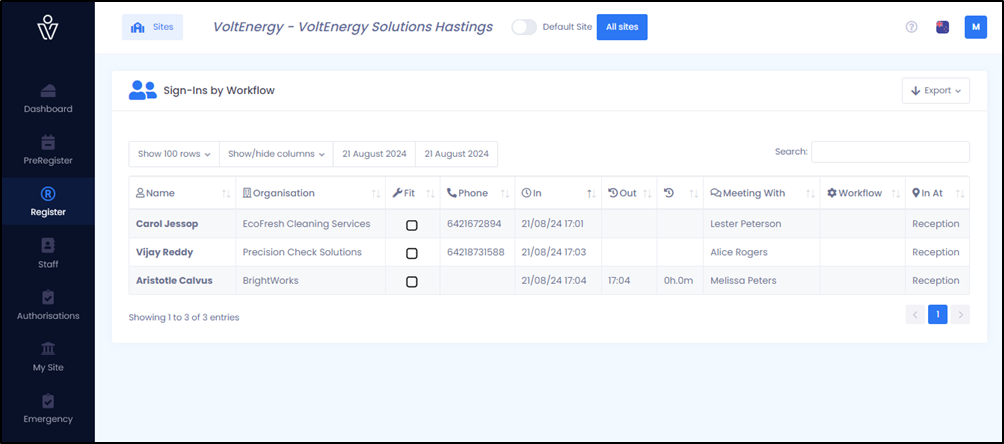Check the Fit box for Vijay Reddy
The height and width of the screenshot is (444, 1004).
point(412,253)
